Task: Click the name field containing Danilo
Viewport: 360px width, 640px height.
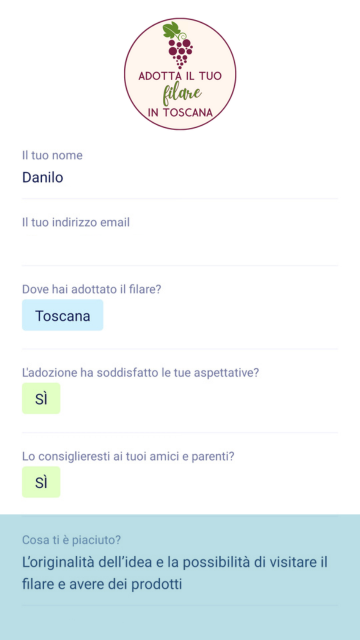Action: pyautogui.click(x=180, y=178)
